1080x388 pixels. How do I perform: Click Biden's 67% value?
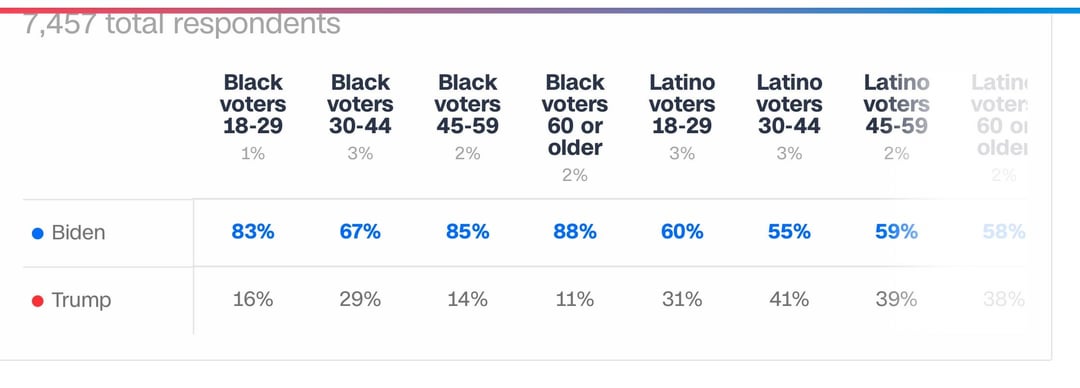click(x=360, y=232)
